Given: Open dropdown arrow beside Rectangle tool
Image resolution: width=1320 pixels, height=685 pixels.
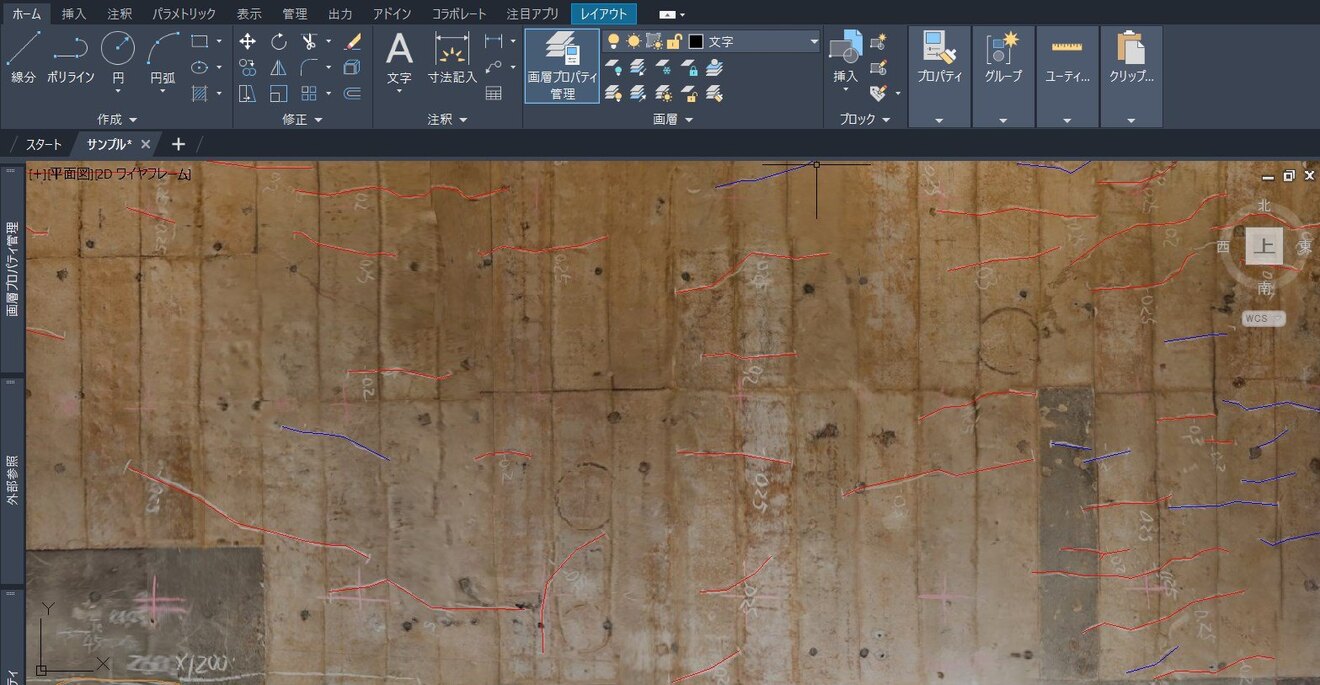Looking at the screenshot, I should pos(218,41).
